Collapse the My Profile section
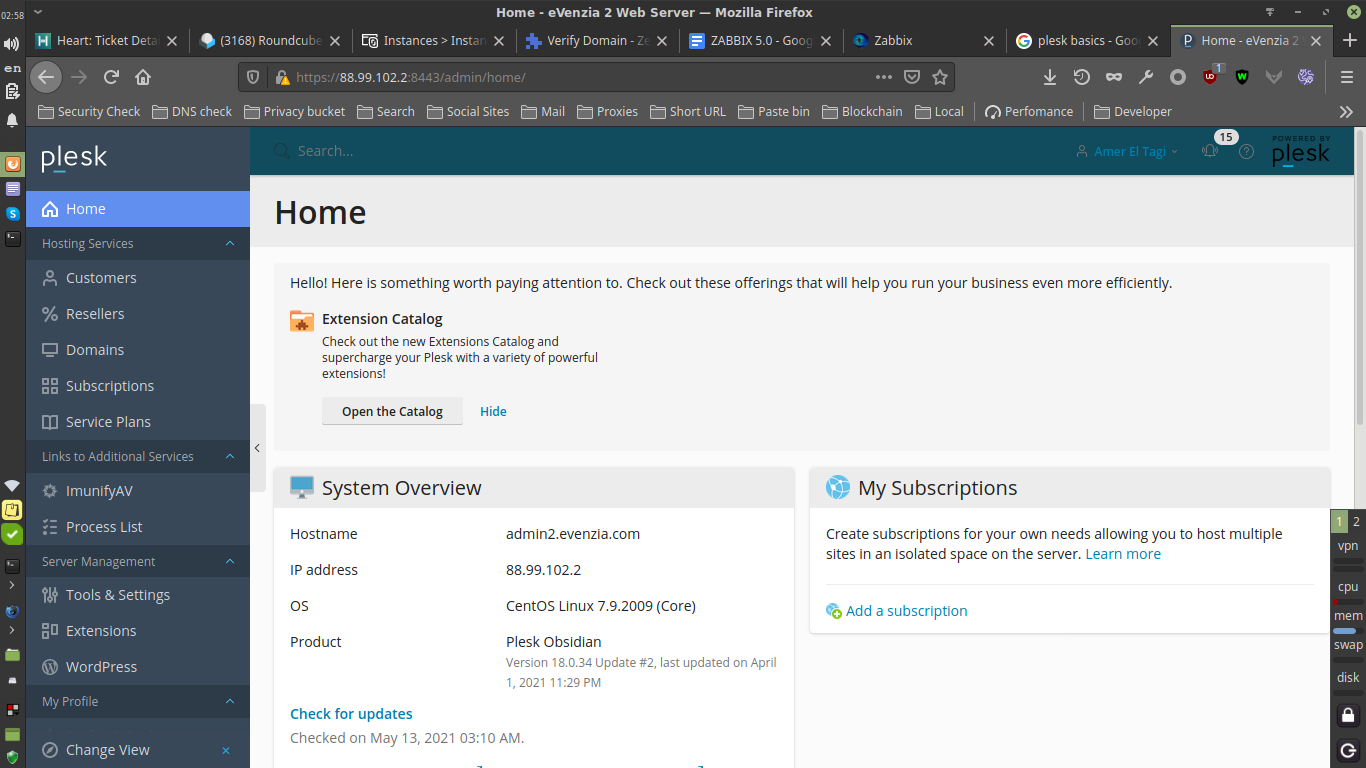The width and height of the screenshot is (1366, 768). tap(230, 701)
